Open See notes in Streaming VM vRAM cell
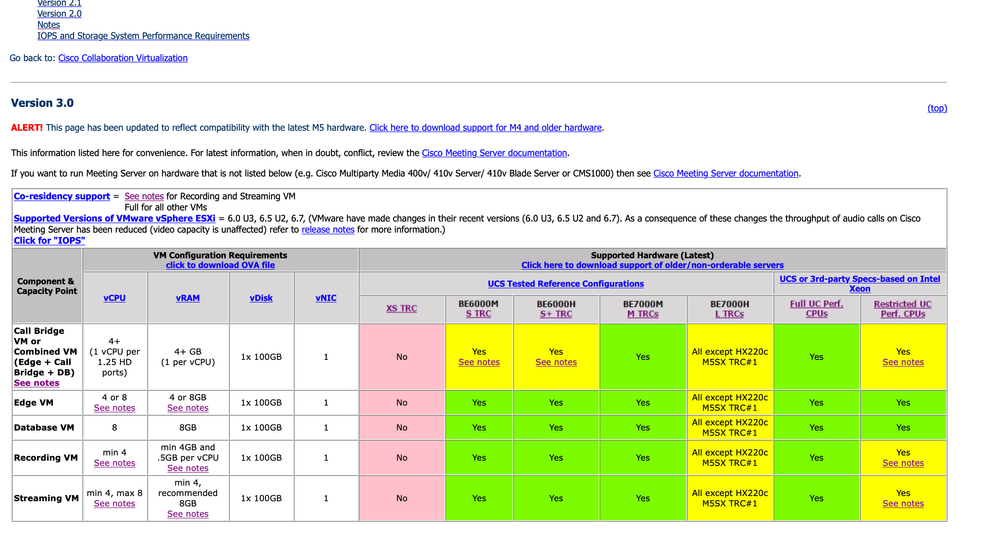Image resolution: width=998 pixels, height=554 pixels. click(188, 514)
